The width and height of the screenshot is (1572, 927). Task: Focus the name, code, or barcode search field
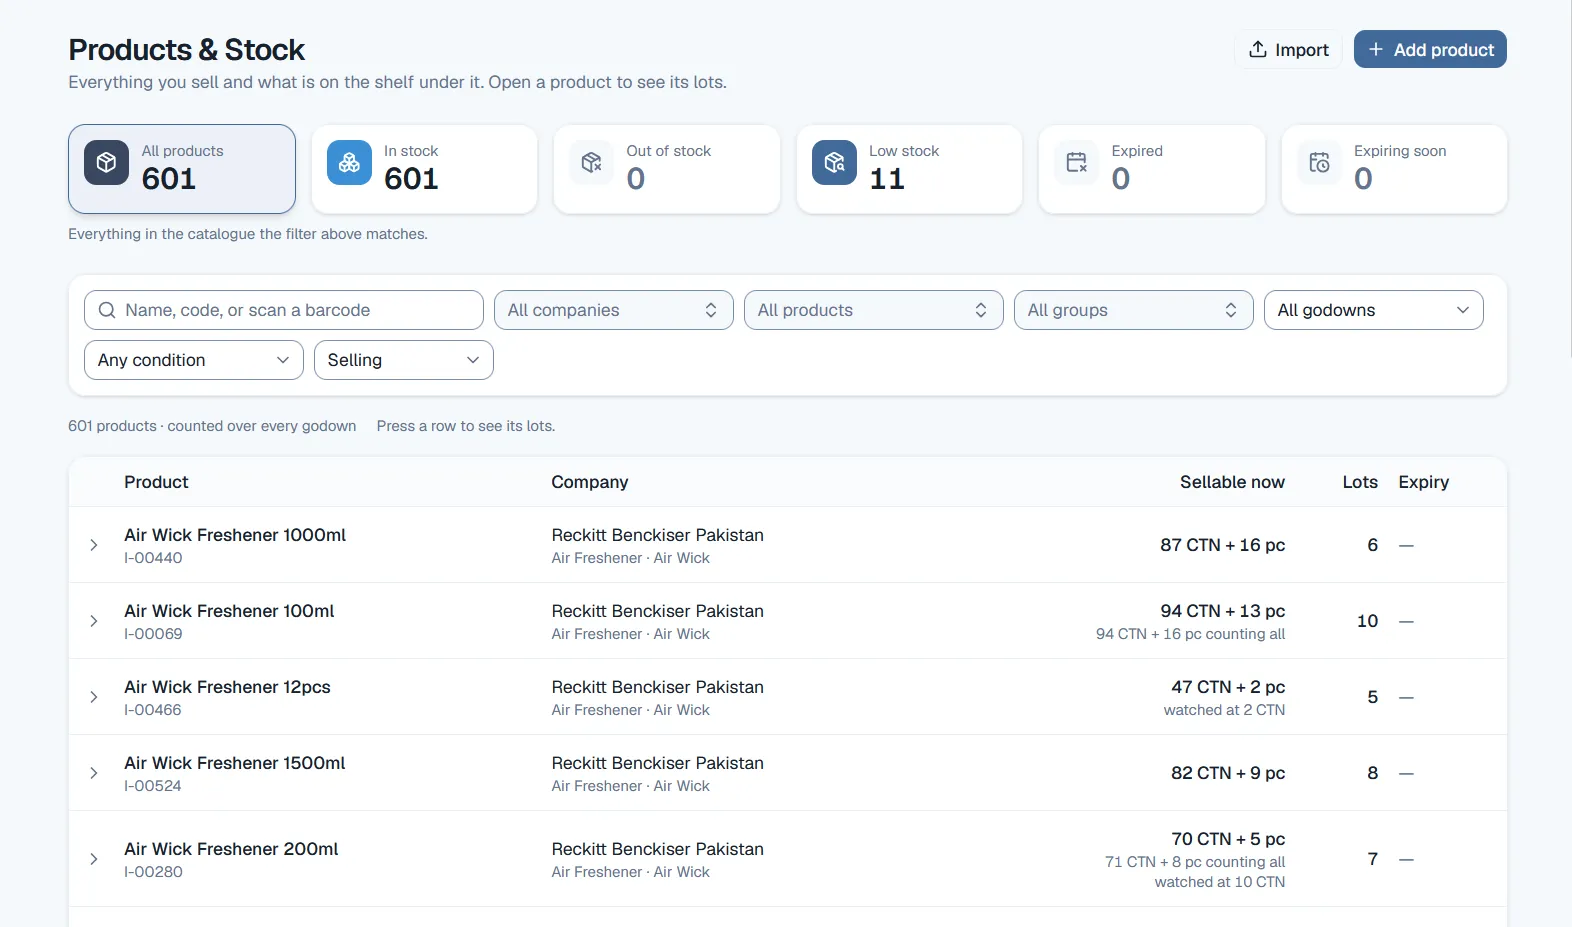point(284,310)
